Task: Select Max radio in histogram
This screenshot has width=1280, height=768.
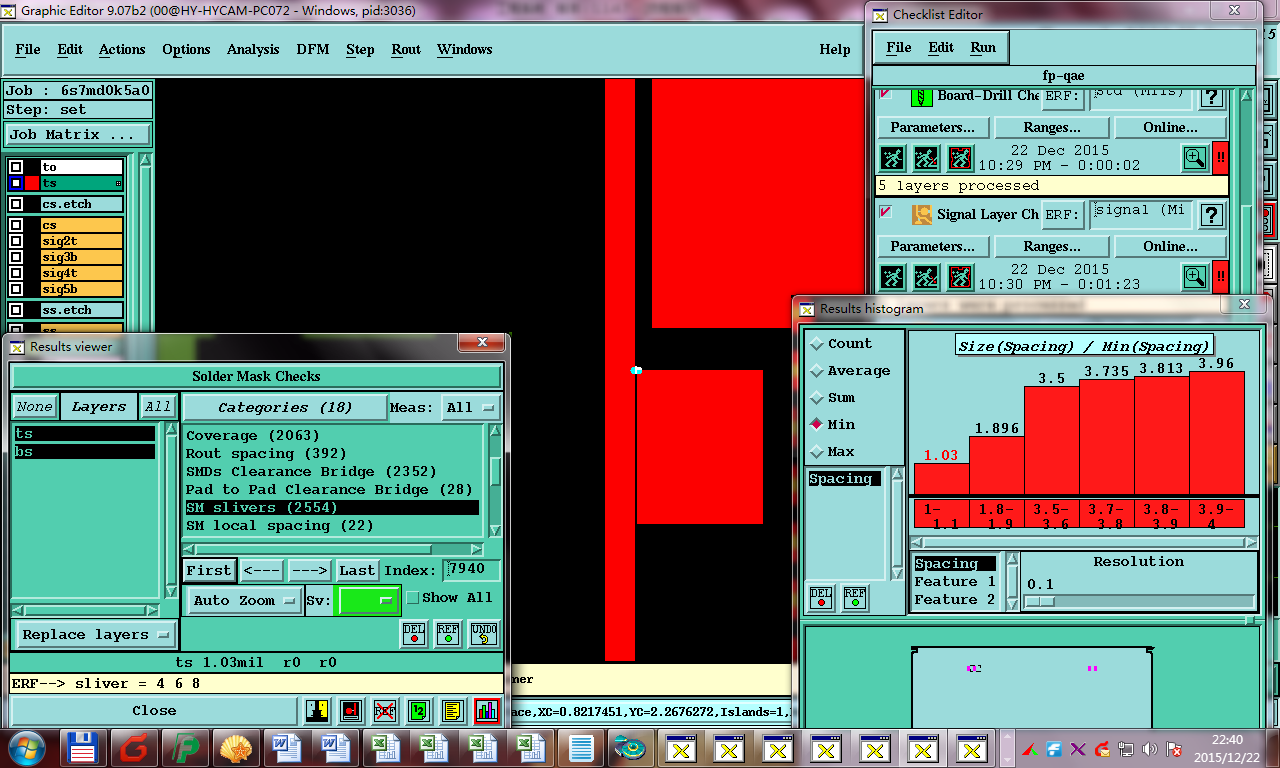Action: coord(817,451)
